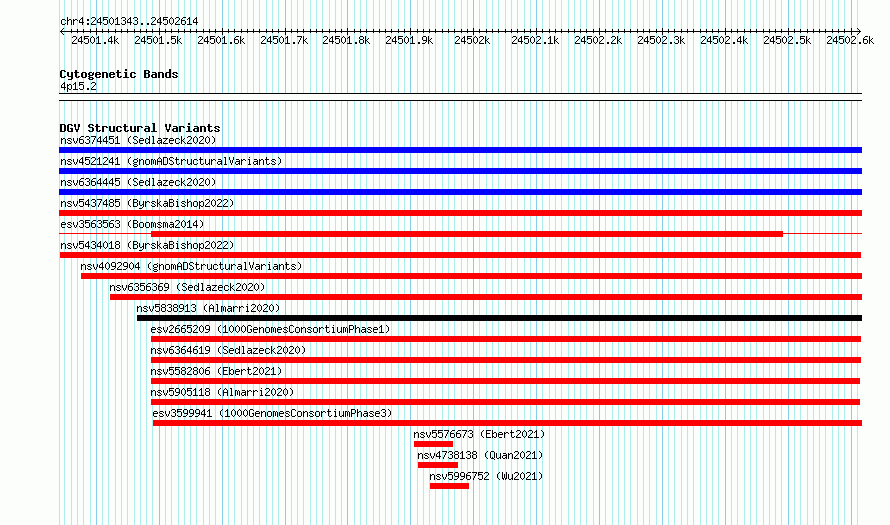This screenshot has width=890, height=525.
Task: Click ruler position 24501.6k
Action: tap(221, 40)
